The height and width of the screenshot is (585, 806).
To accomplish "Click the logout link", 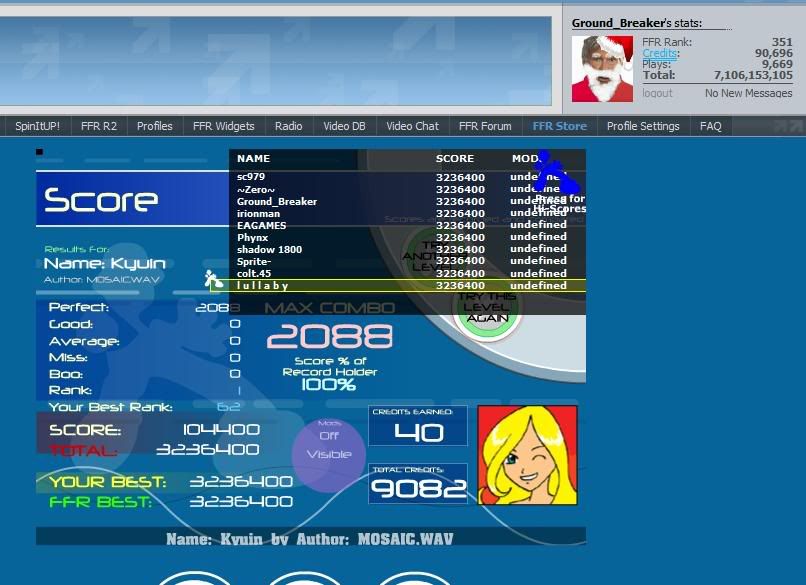I will [657, 93].
